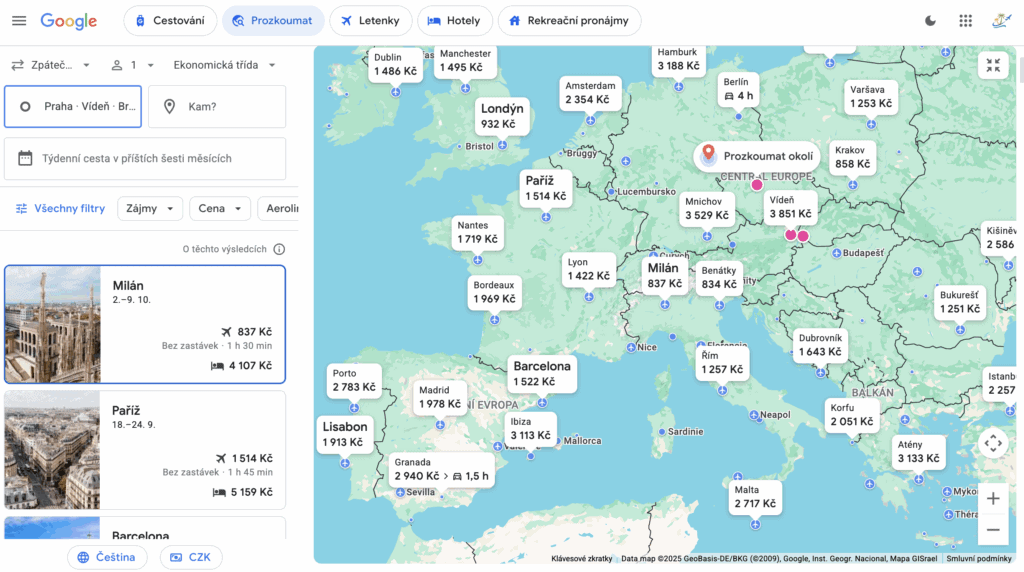Zoom in on the map
Image resolution: width=1024 pixels, height=572 pixels.
coord(992,498)
